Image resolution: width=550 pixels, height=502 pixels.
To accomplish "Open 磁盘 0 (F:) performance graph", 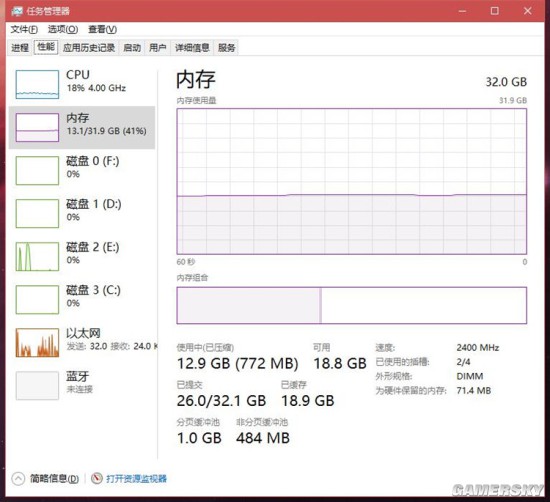I will [x=37, y=170].
